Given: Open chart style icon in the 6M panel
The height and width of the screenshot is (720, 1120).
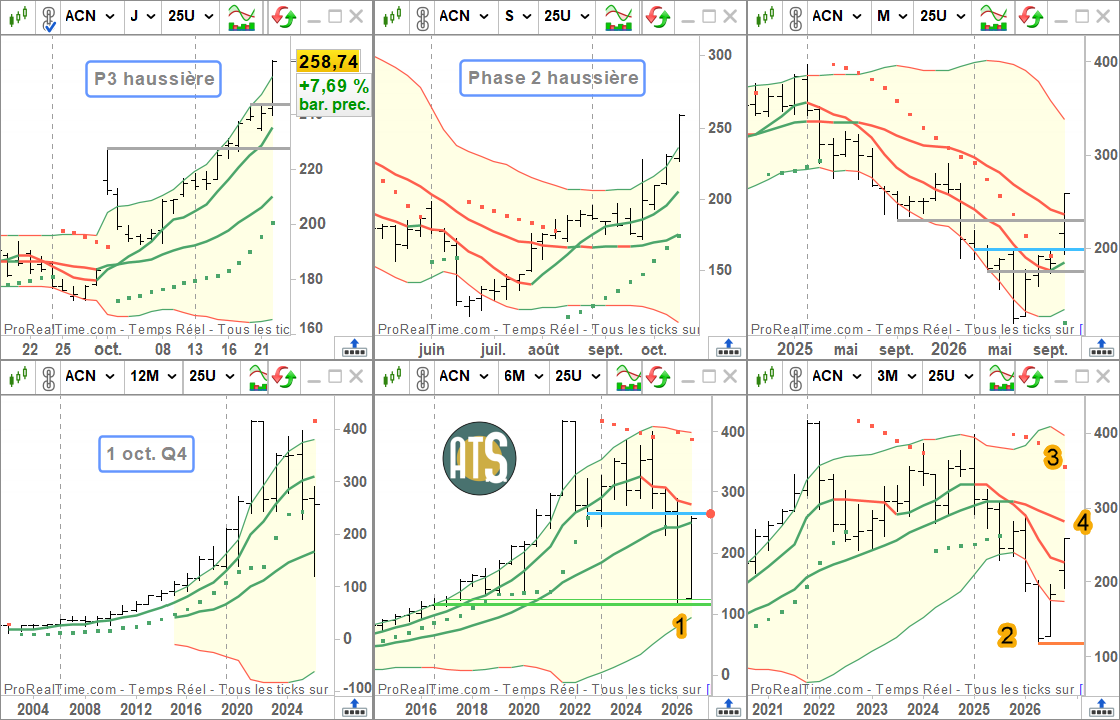Looking at the screenshot, I should pyautogui.click(x=393, y=376).
